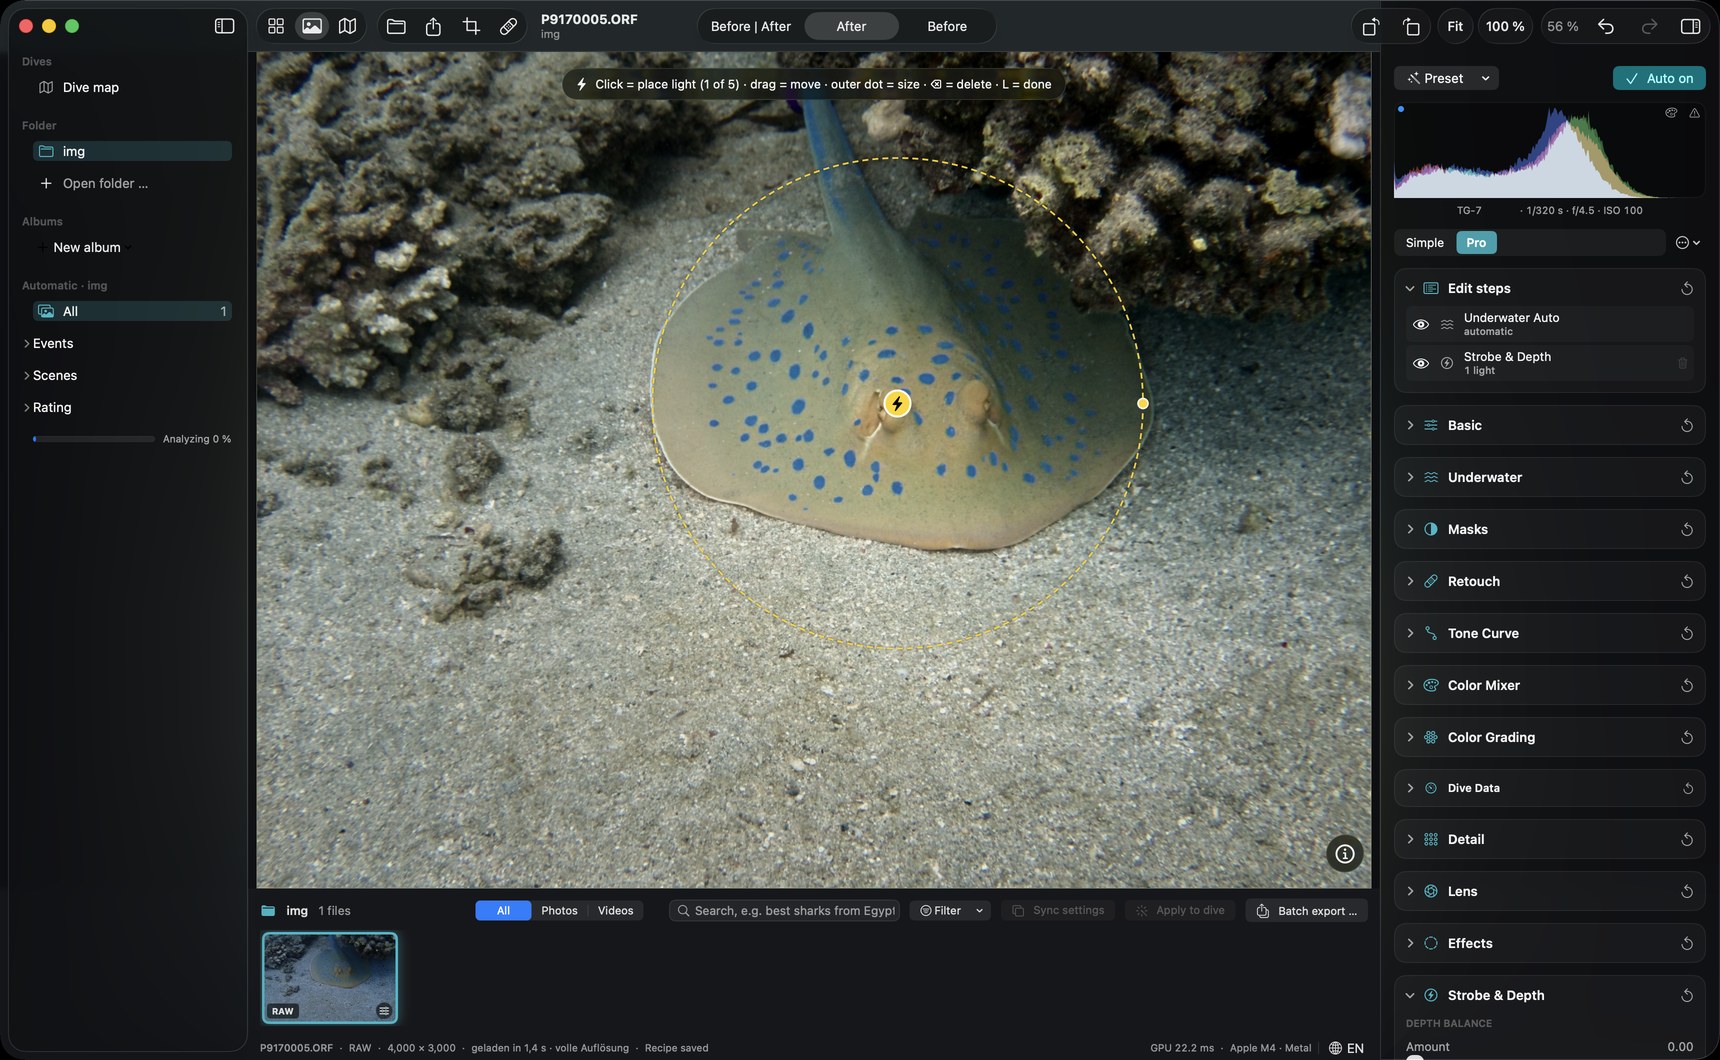This screenshot has width=1720, height=1060.
Task: Reset the Color Grading section
Action: pos(1687,737)
